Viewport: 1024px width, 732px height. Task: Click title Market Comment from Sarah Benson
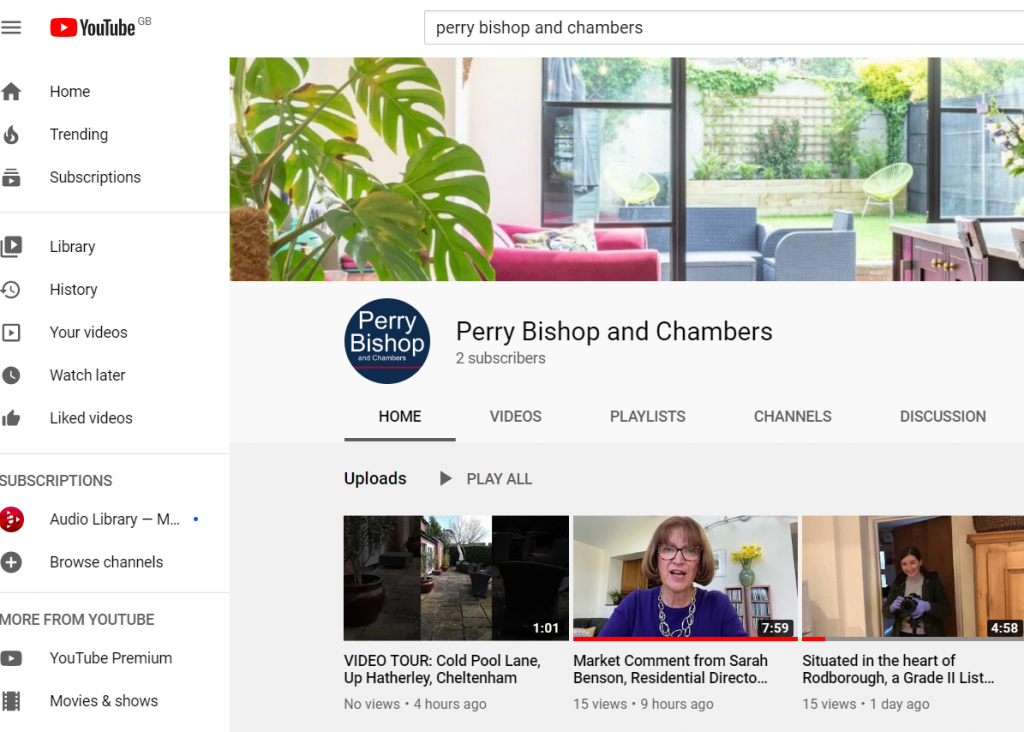click(x=671, y=669)
